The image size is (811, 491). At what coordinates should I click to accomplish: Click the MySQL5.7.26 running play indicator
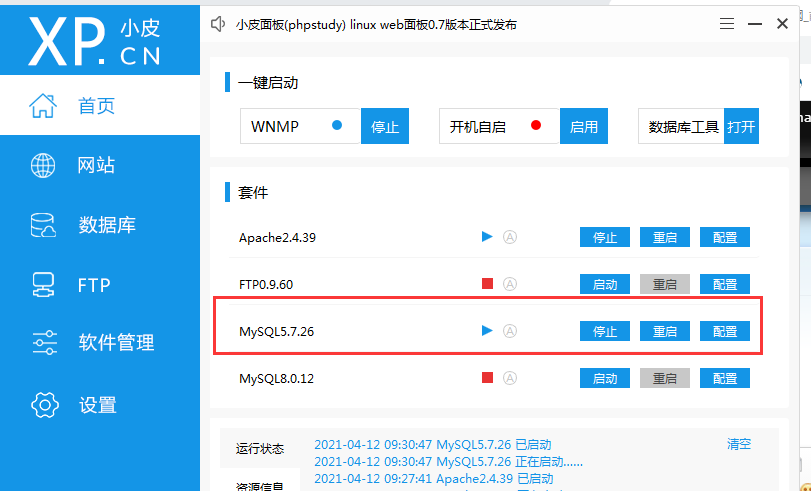[487, 331]
